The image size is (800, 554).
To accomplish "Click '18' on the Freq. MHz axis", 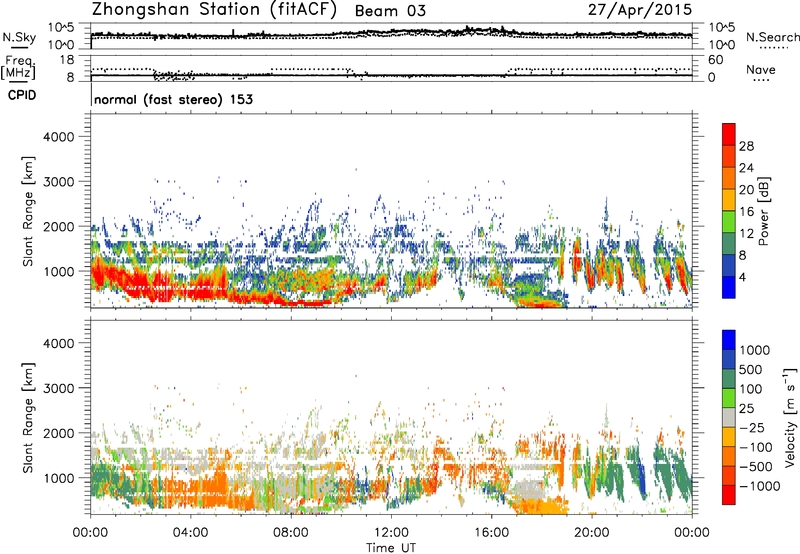I will pos(66,60).
